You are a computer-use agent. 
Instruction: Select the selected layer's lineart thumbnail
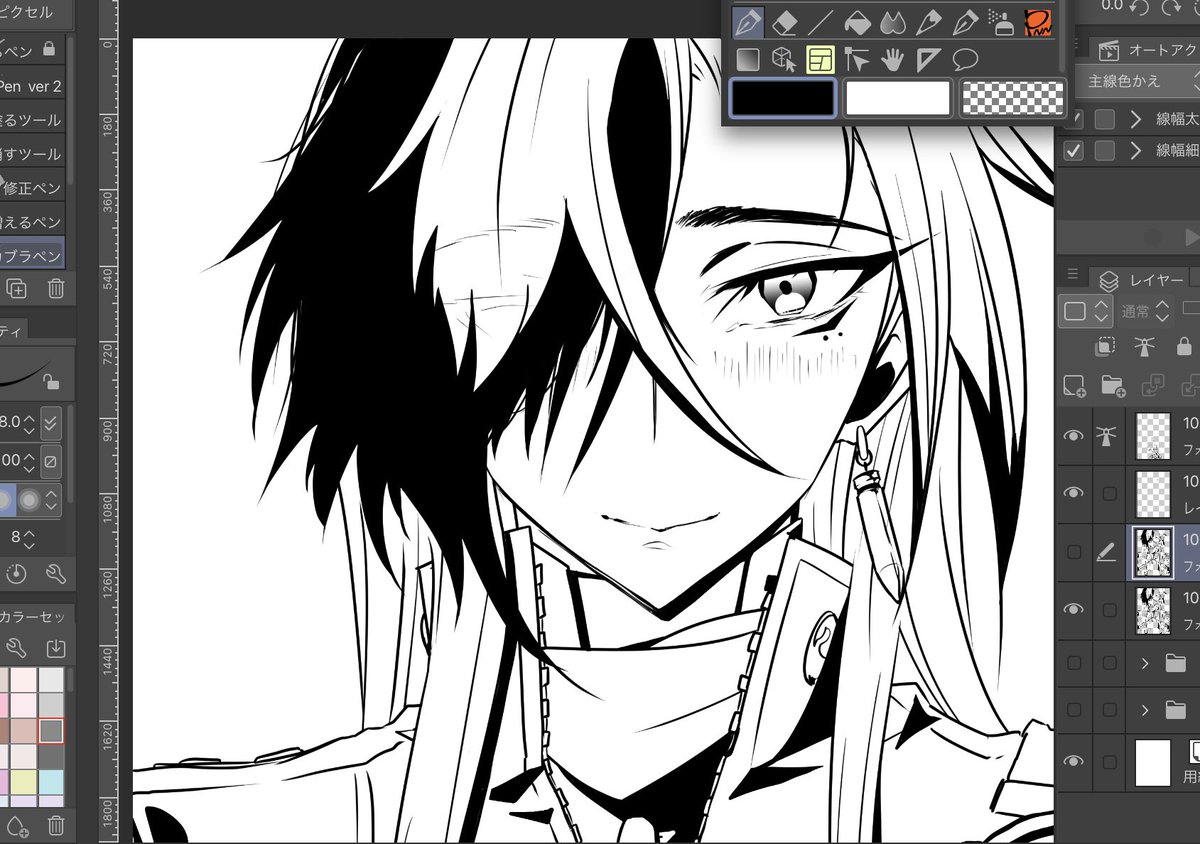point(1153,552)
